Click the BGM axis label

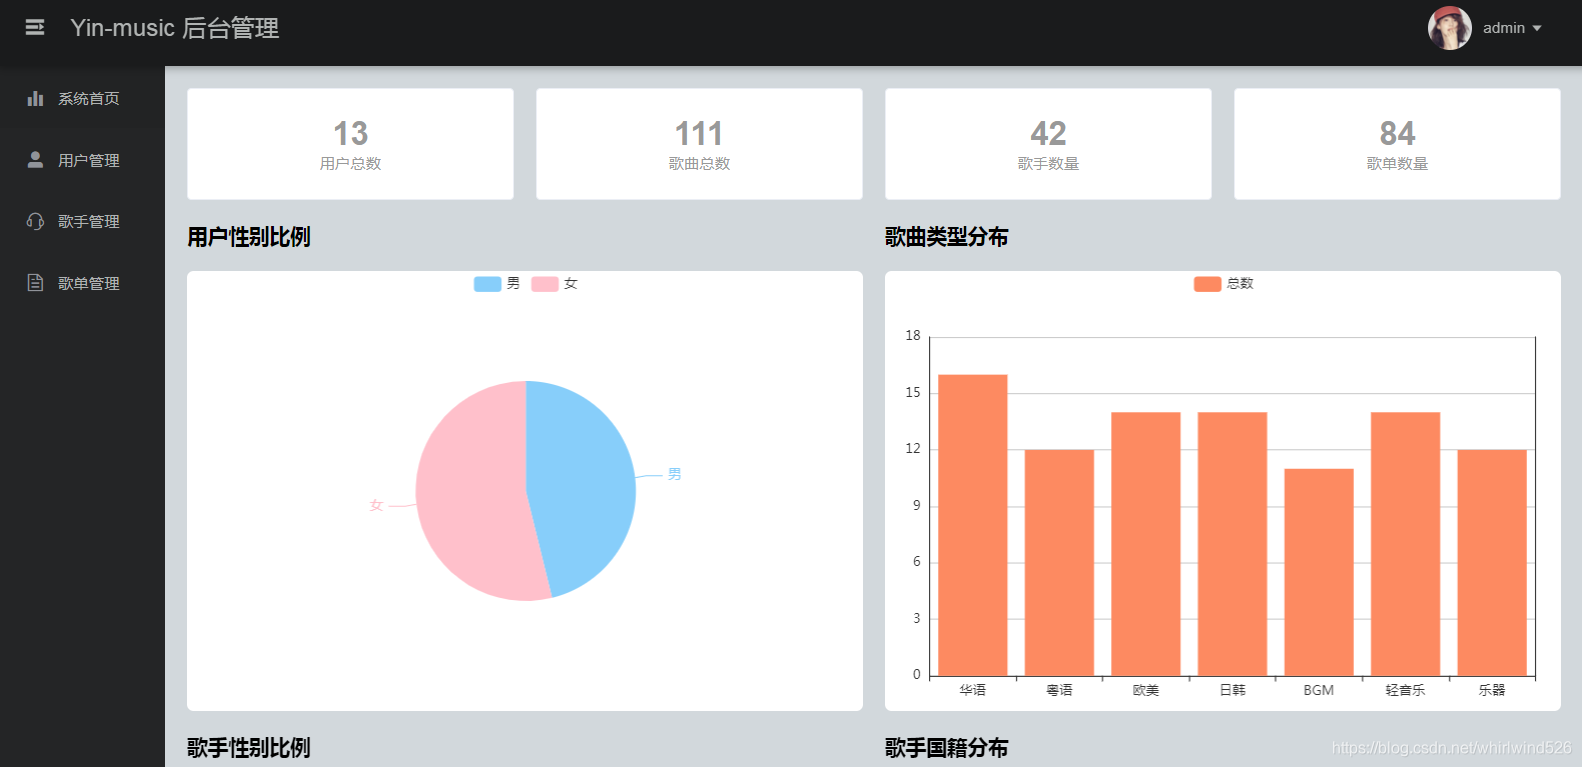(1319, 690)
